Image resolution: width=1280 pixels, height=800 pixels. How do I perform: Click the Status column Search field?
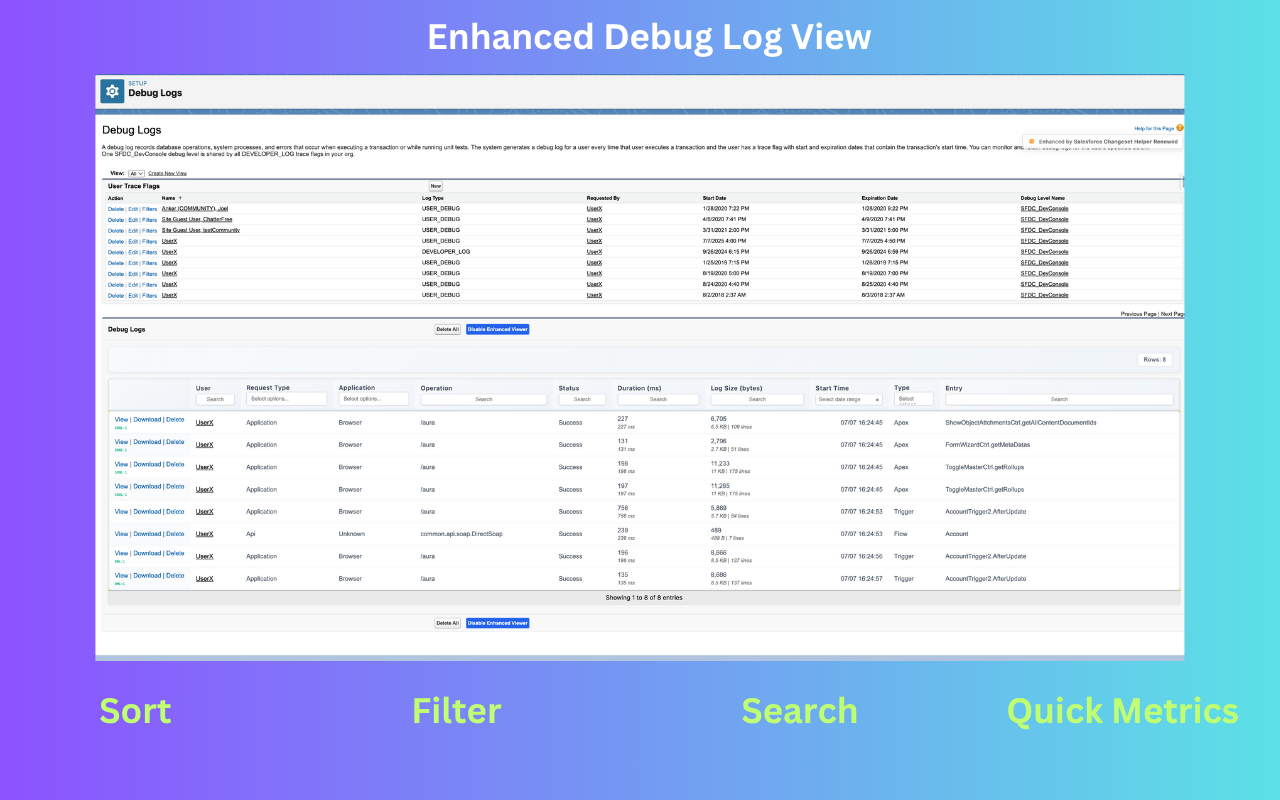coord(582,399)
